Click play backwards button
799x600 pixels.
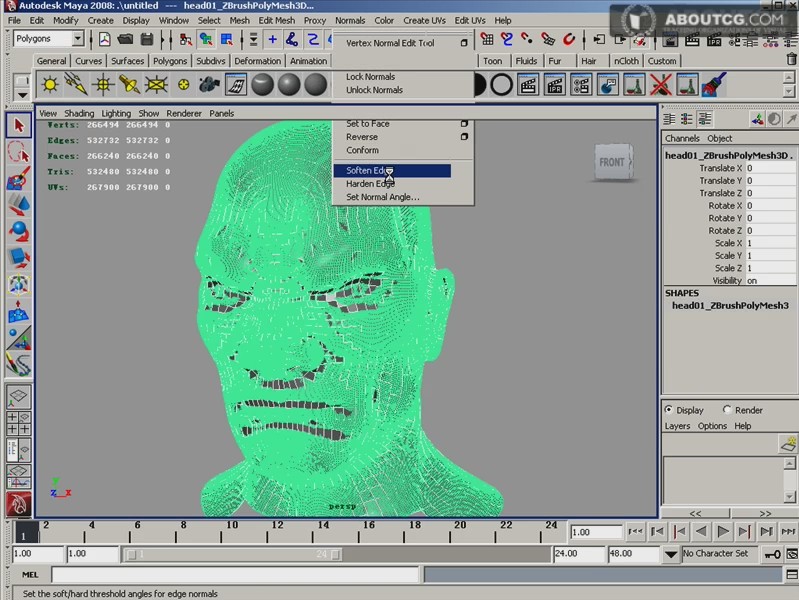point(701,532)
